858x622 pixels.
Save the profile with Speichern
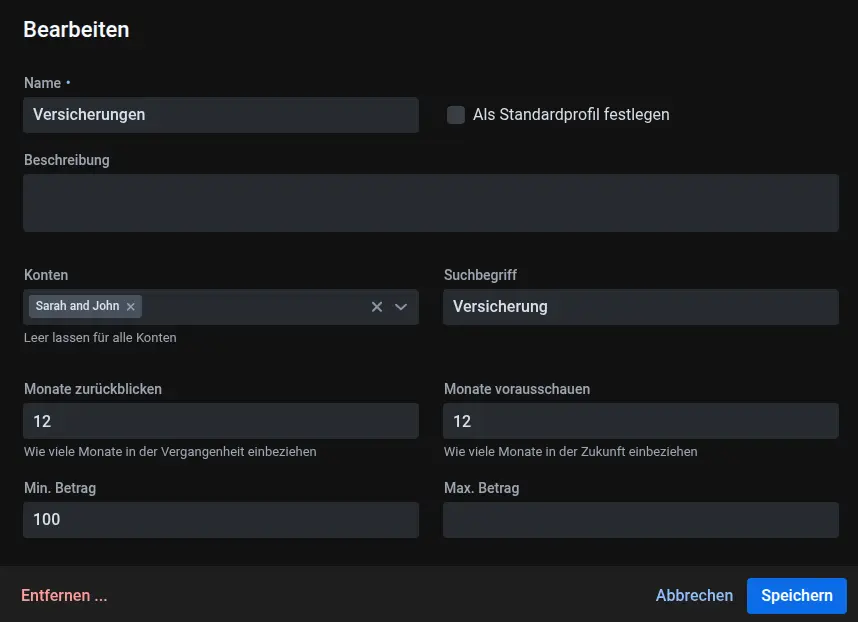point(796,596)
